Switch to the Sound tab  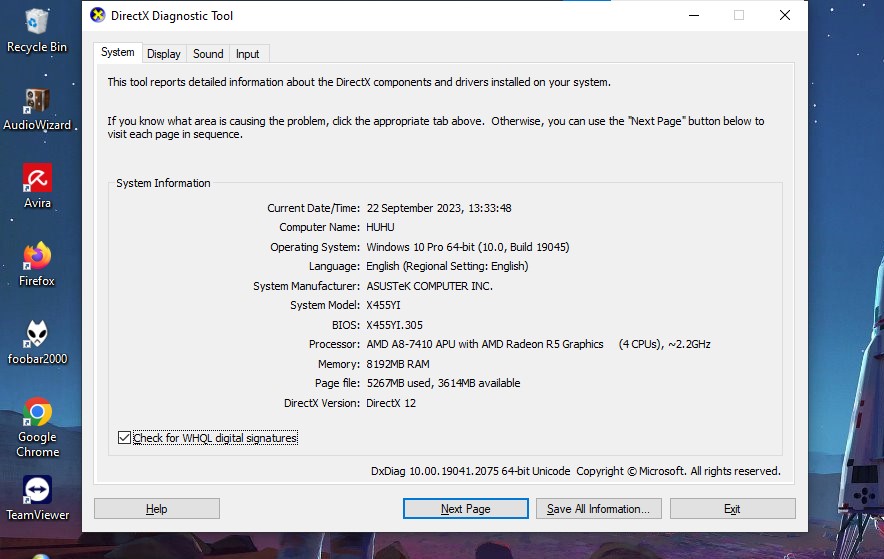(x=208, y=54)
